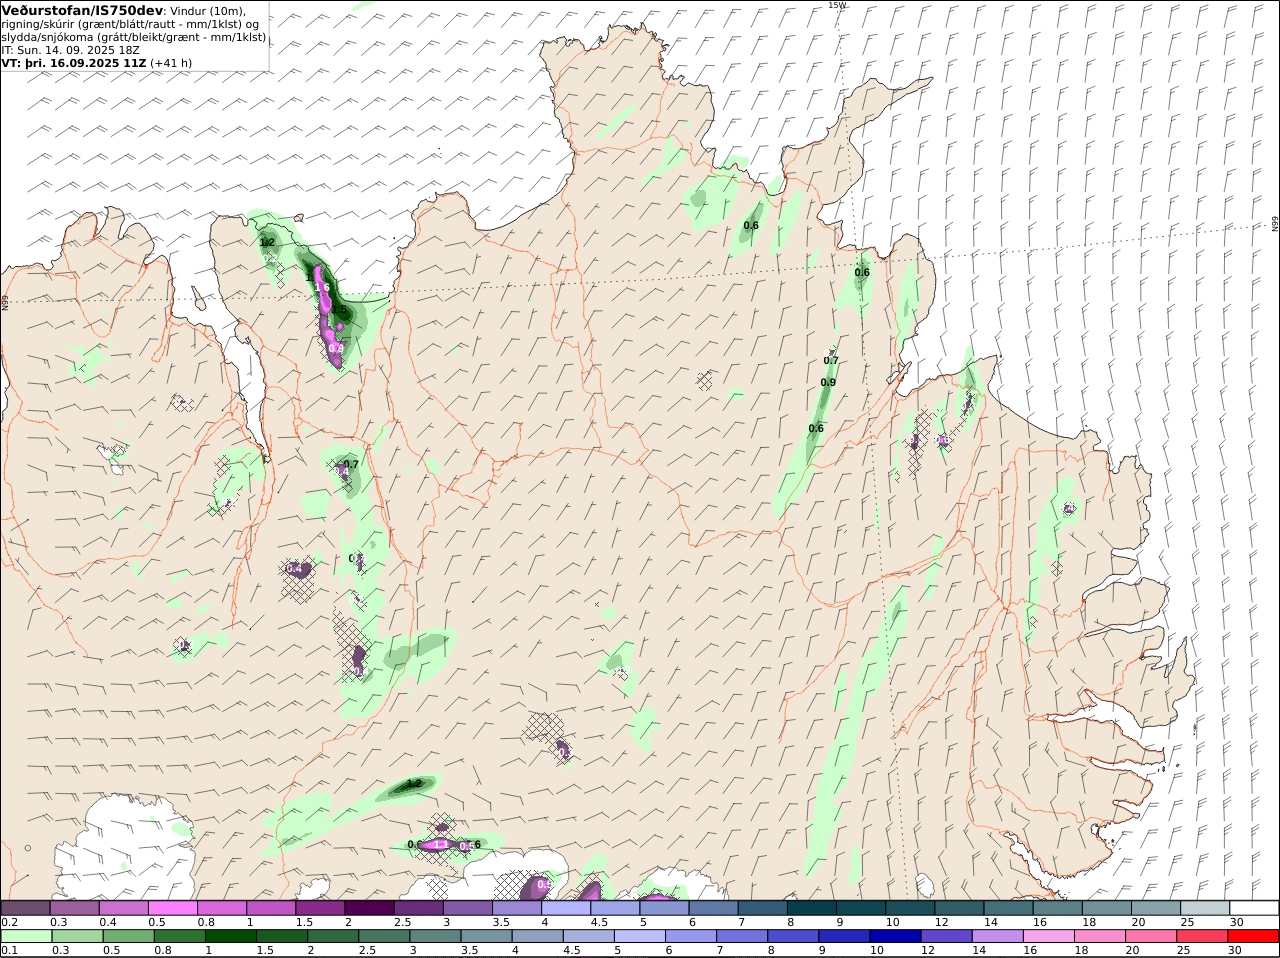Click the 3.5 label in the upper legend
This screenshot has height=958, width=1280.
[x=501, y=922]
